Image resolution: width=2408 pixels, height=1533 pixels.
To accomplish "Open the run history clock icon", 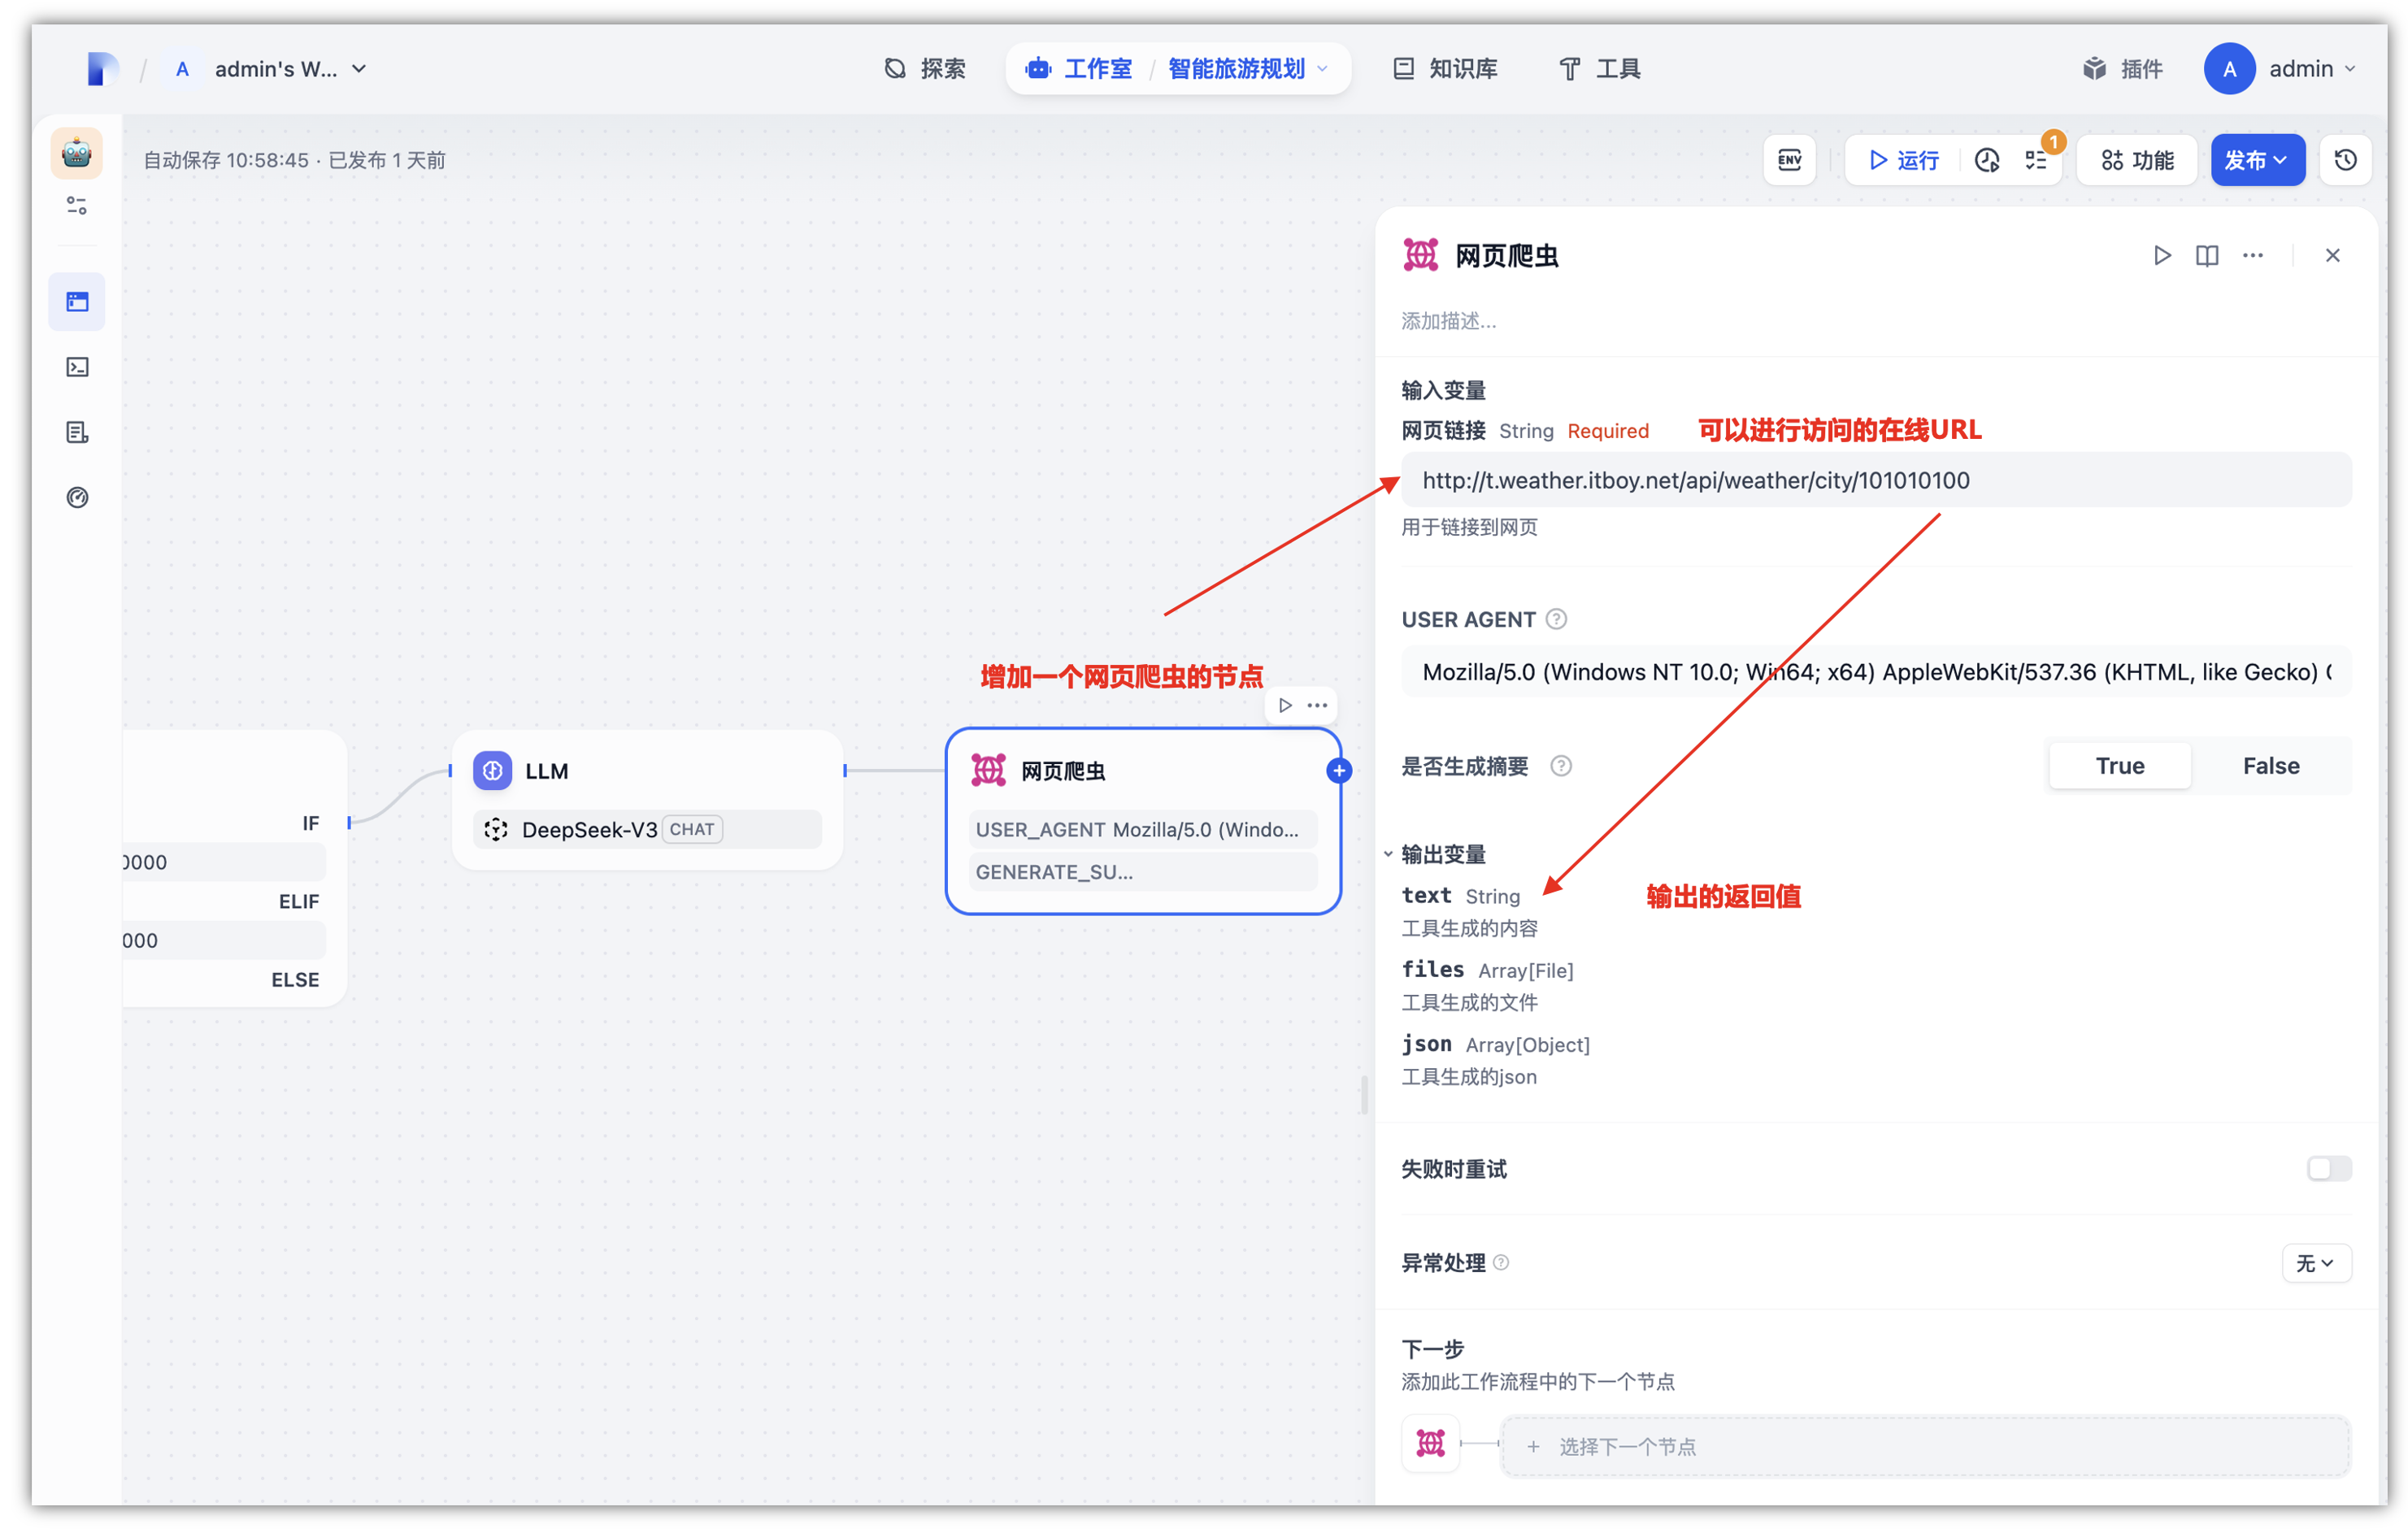I will [1986, 160].
